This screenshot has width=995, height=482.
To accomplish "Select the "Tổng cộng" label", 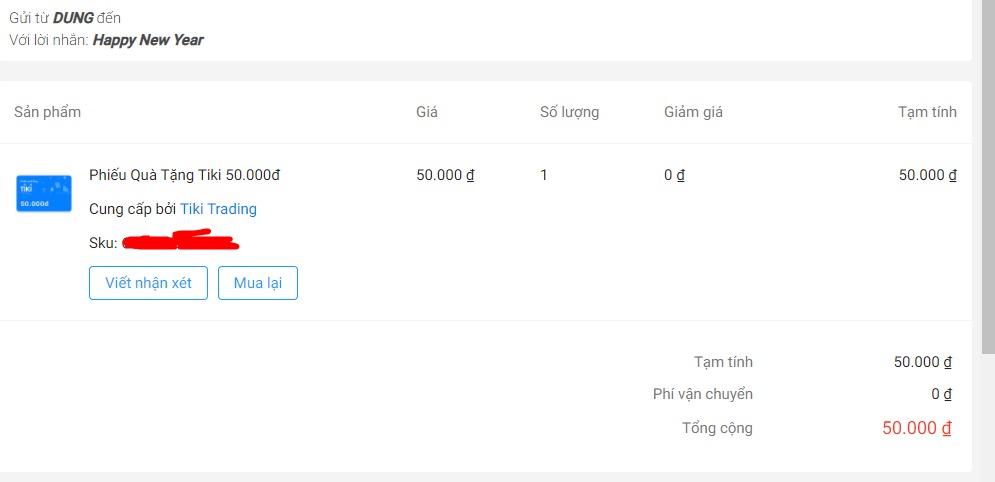I will (717, 428).
